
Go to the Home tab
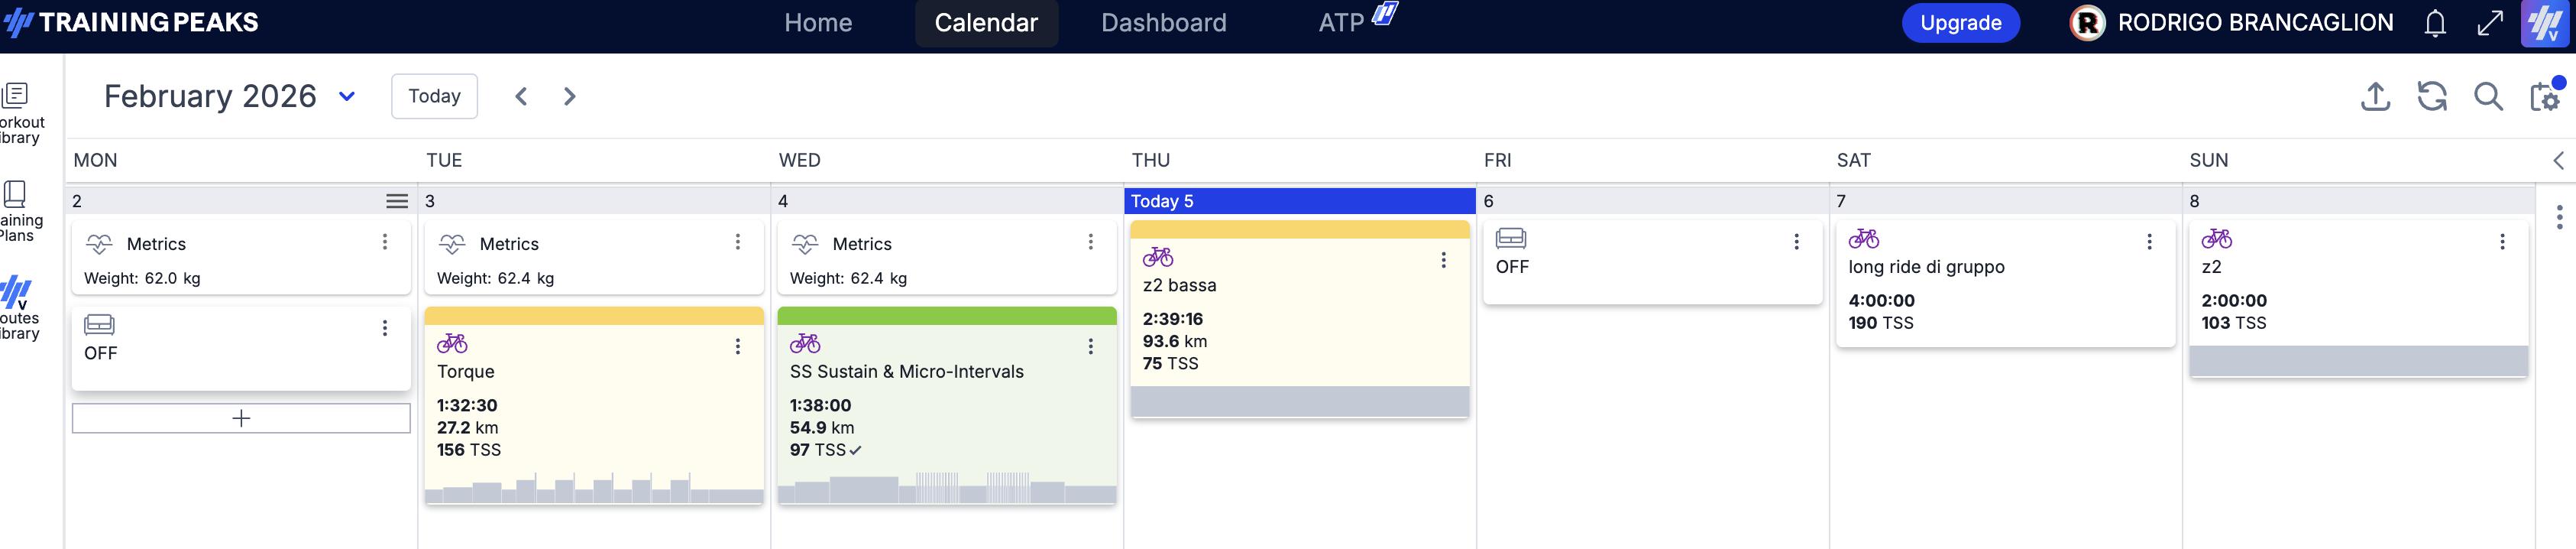pyautogui.click(x=818, y=23)
